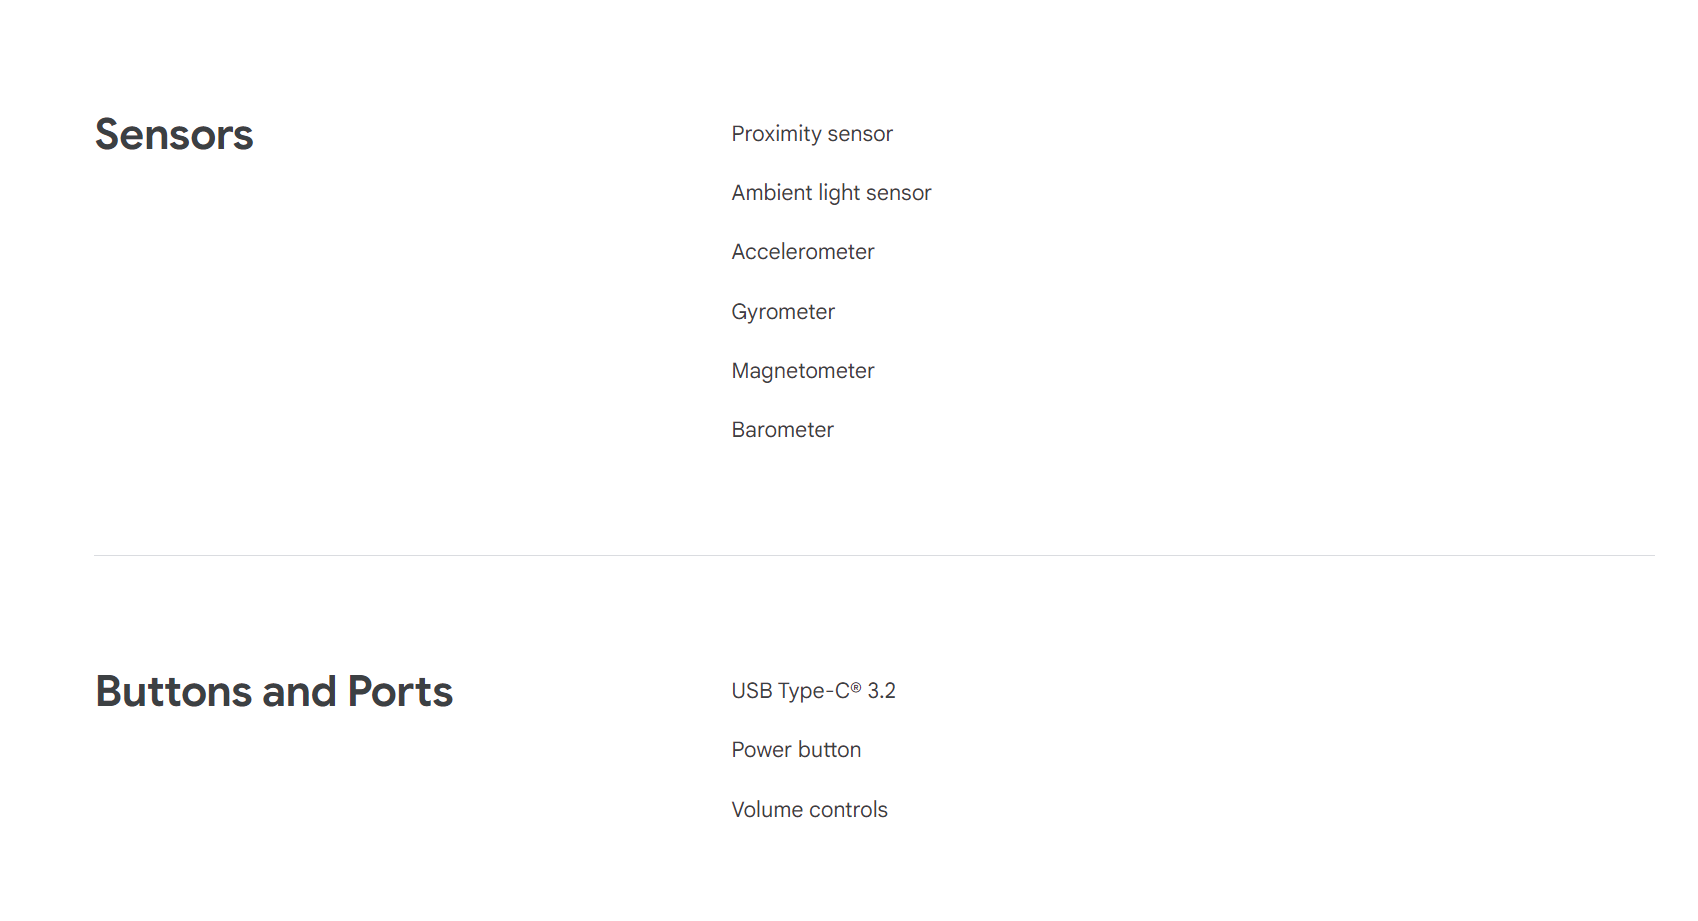Click the Gyrometer list item

click(783, 312)
